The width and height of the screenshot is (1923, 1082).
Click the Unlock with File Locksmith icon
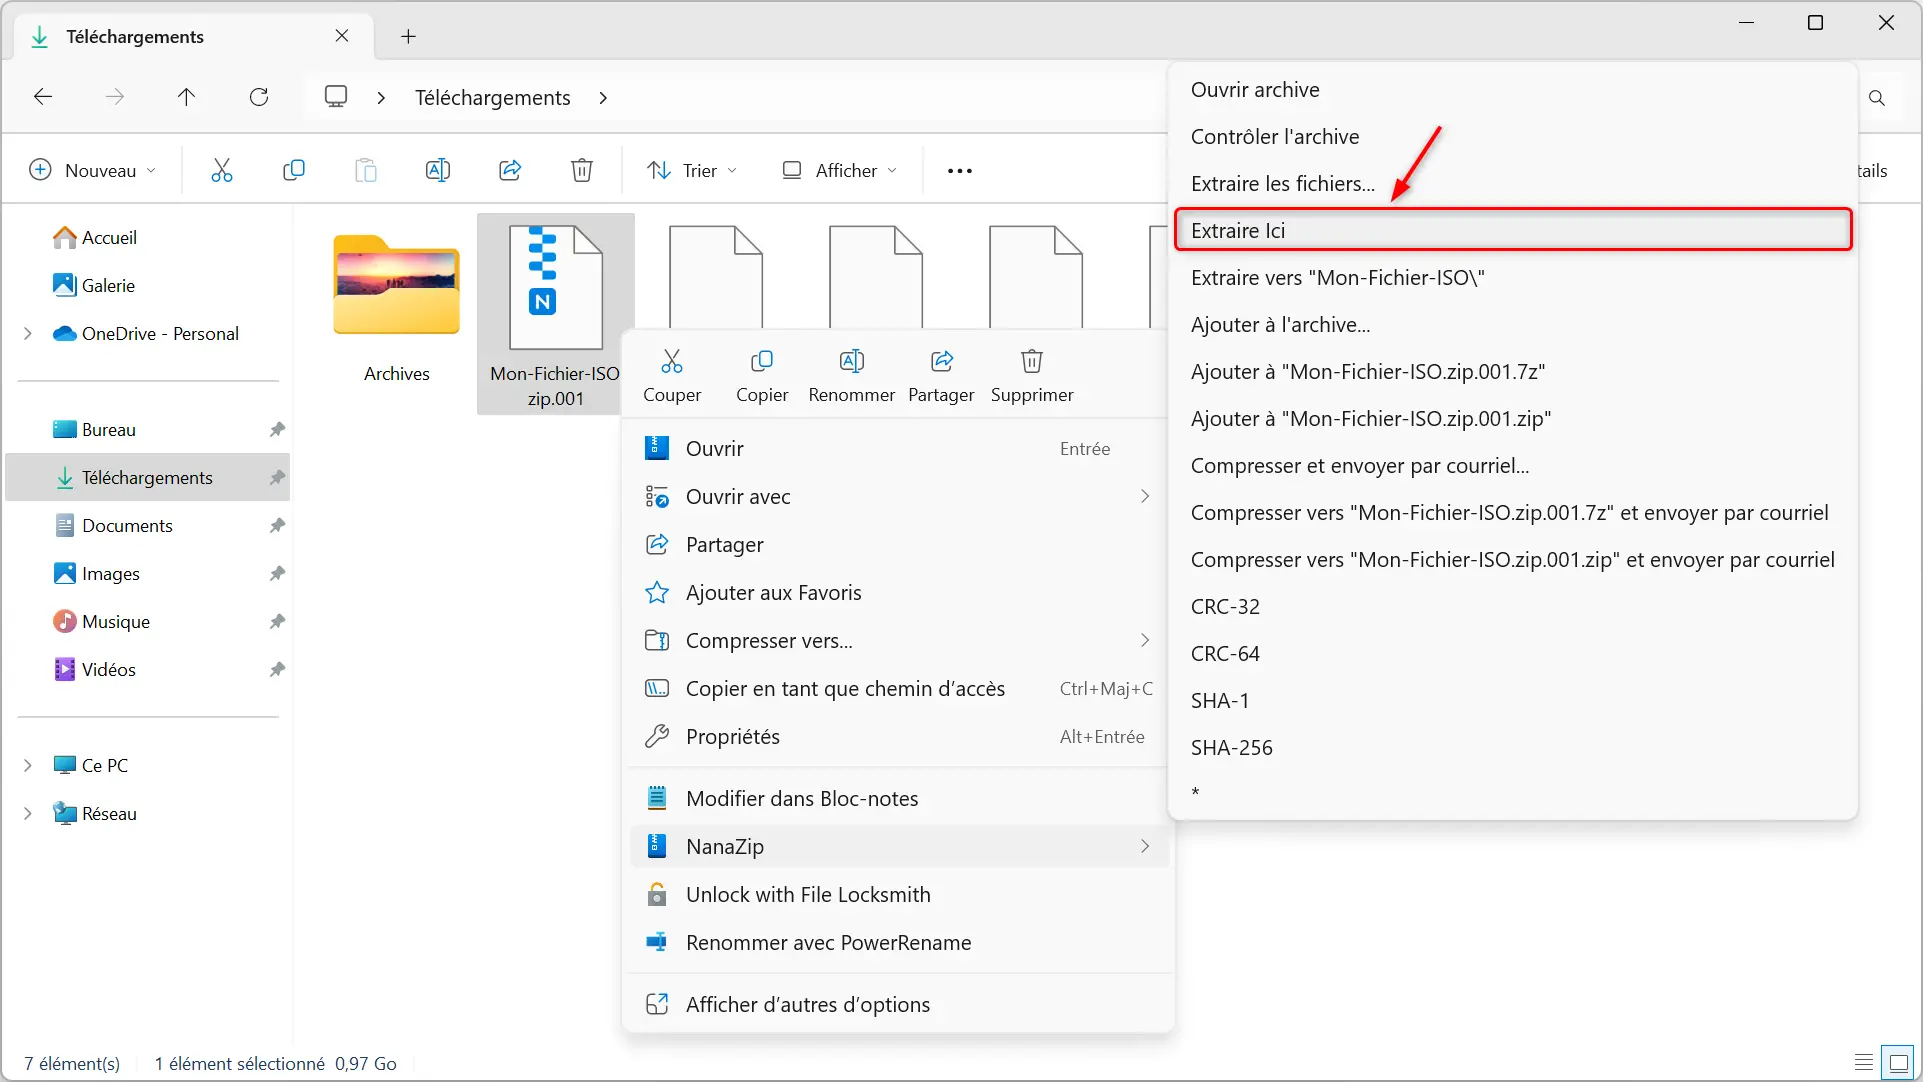pos(656,894)
